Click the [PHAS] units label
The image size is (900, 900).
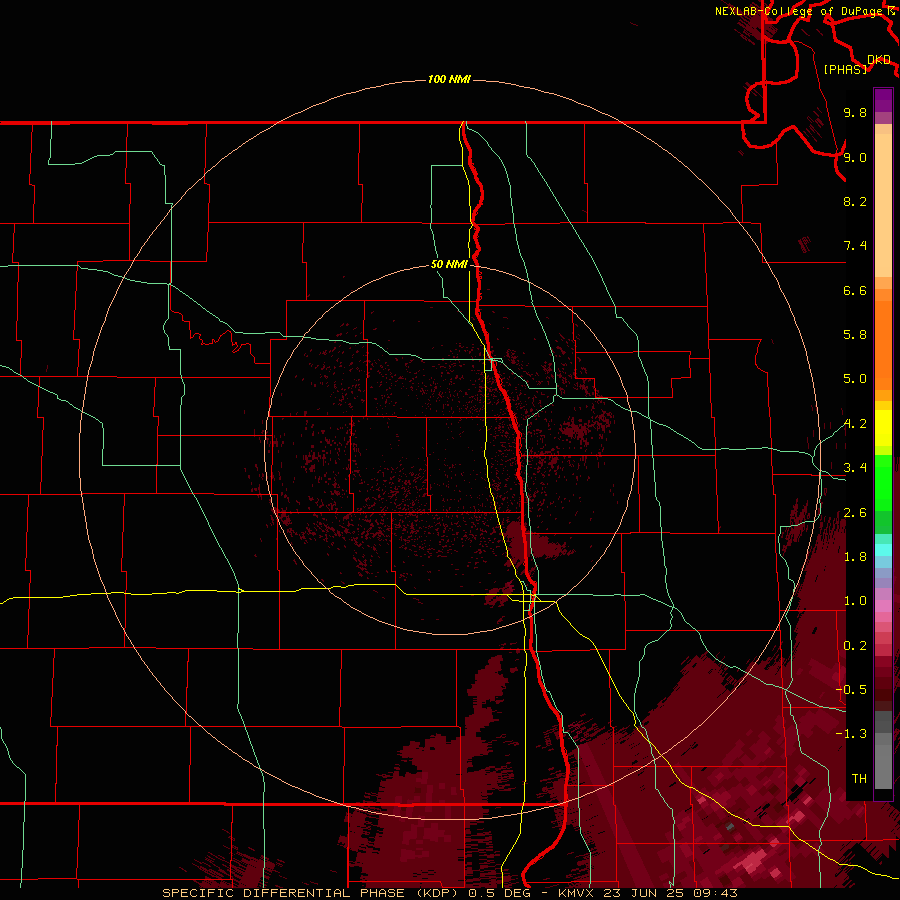coord(845,70)
